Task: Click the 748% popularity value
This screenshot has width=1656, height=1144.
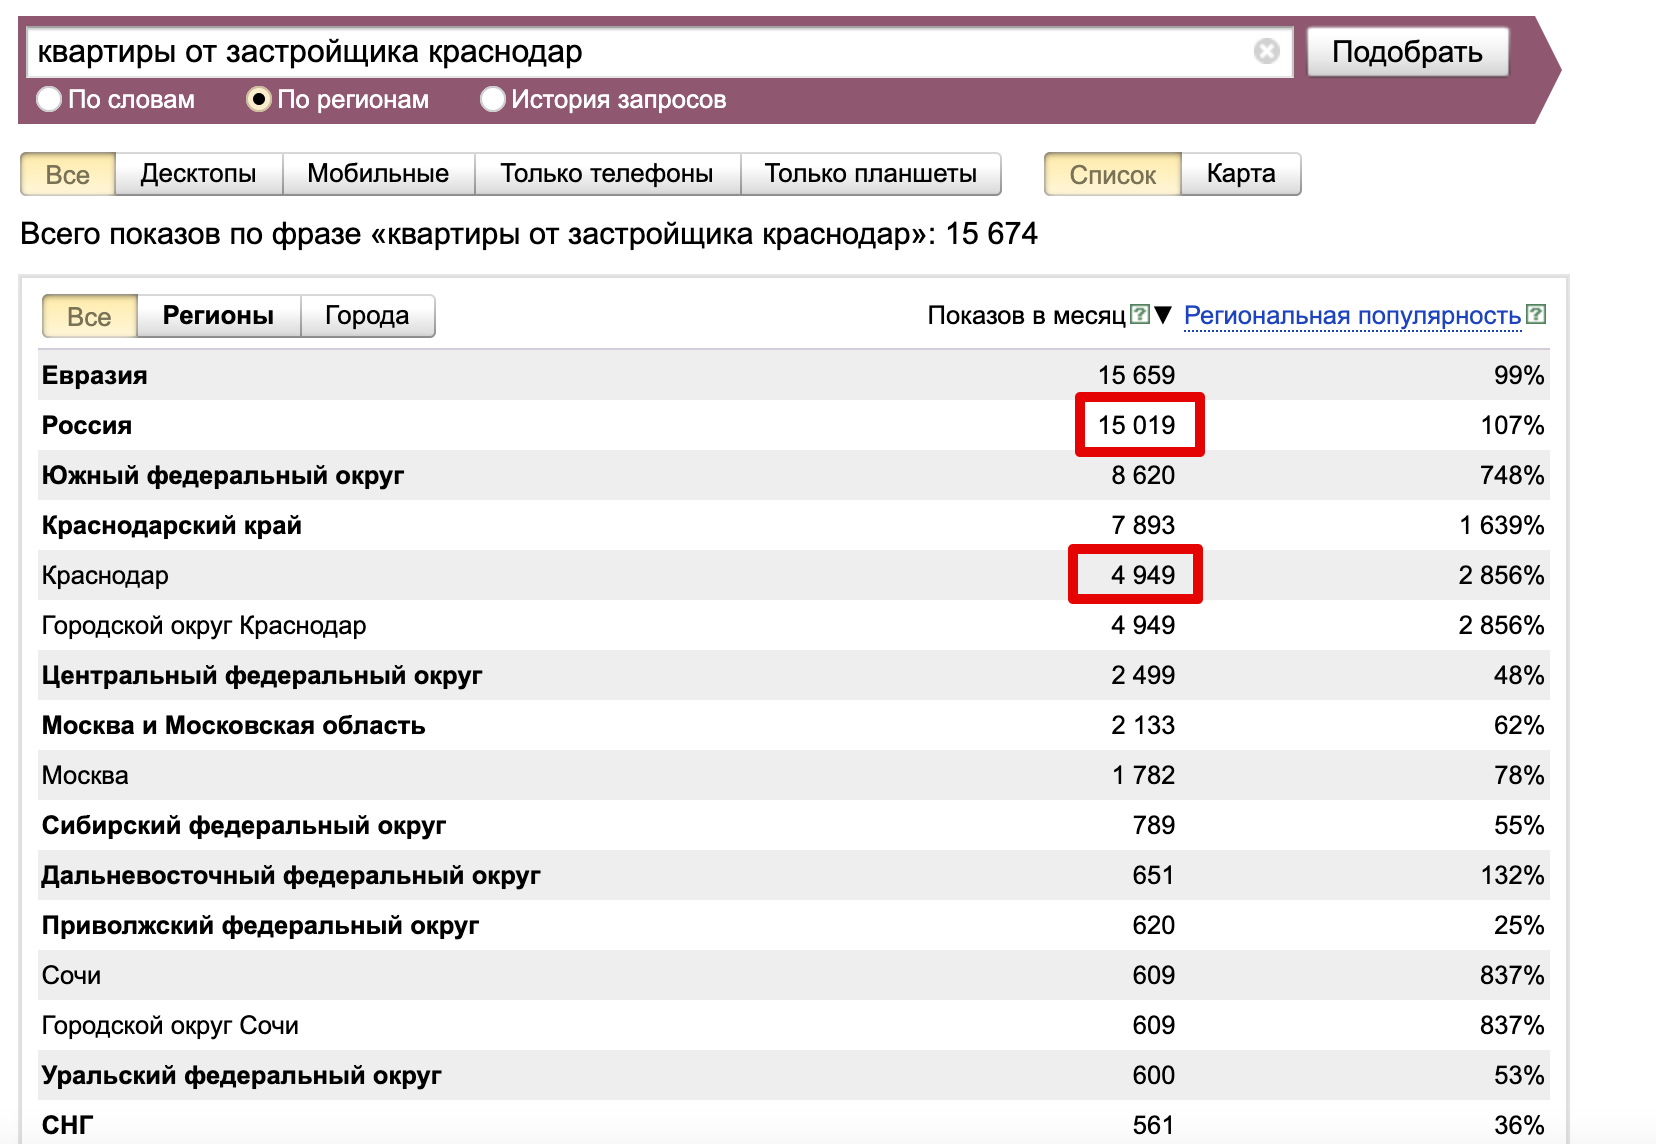Action: pos(1512,475)
